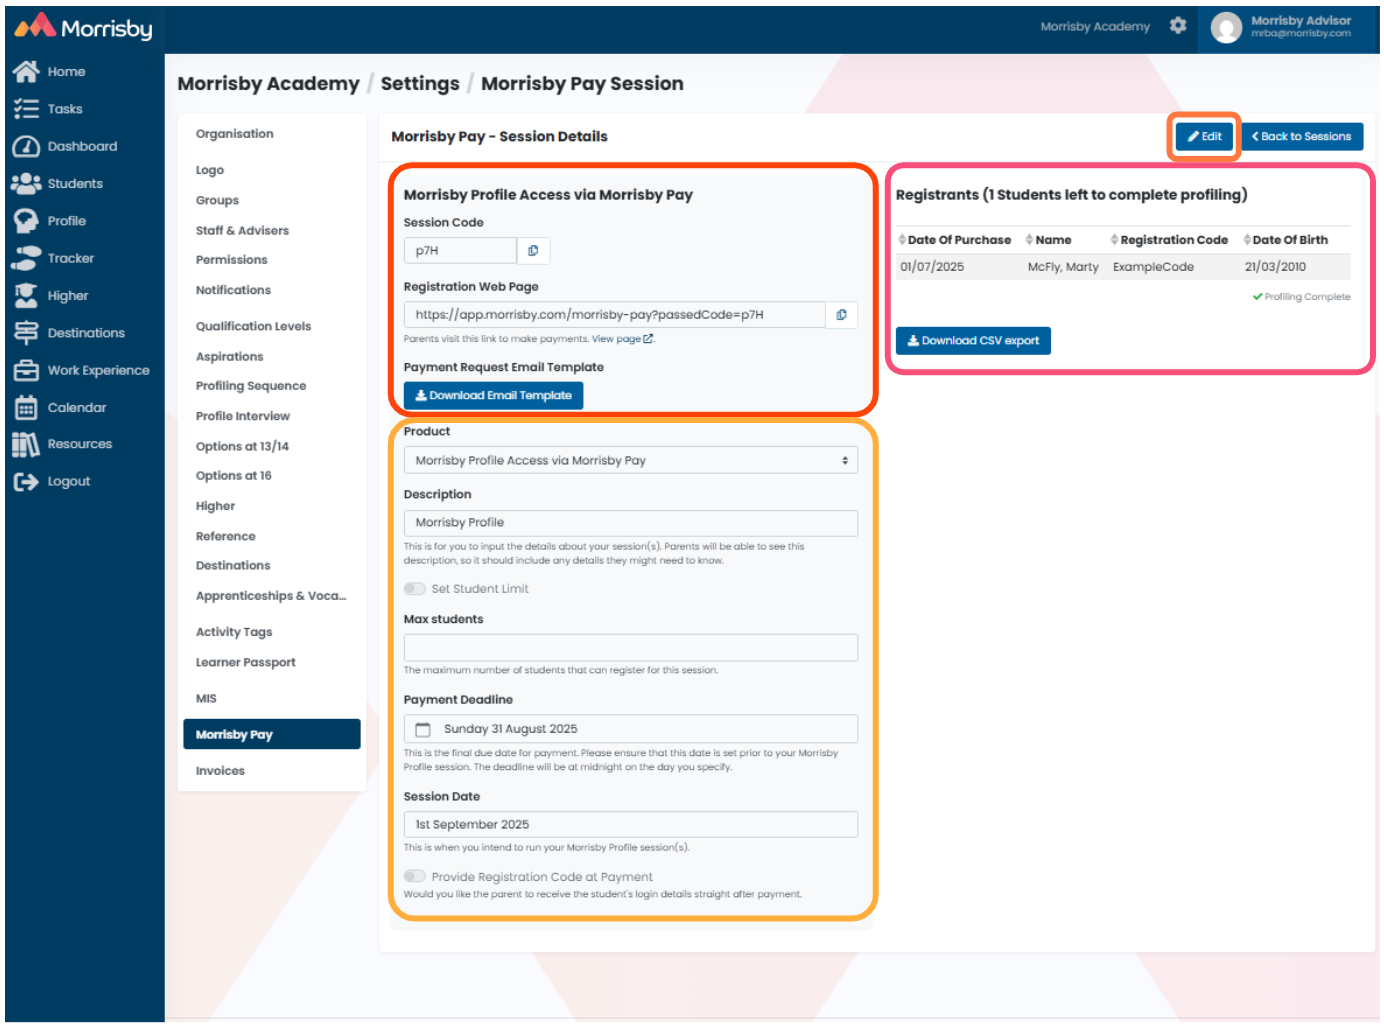
Task: Click the Edit button
Action: 1204,136
